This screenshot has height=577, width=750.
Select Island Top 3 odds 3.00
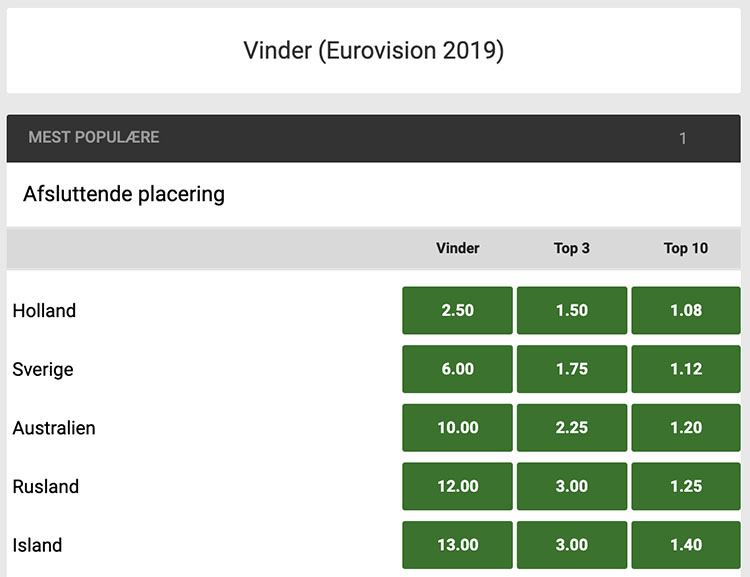click(x=572, y=545)
